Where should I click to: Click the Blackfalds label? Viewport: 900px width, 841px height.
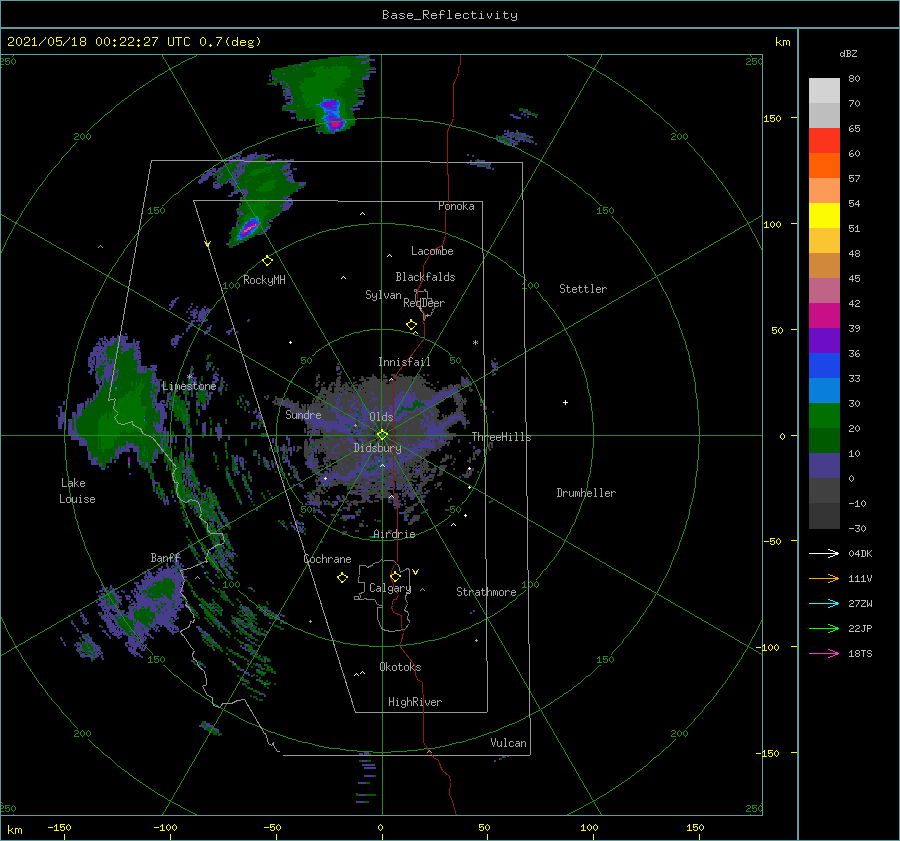tap(425, 277)
